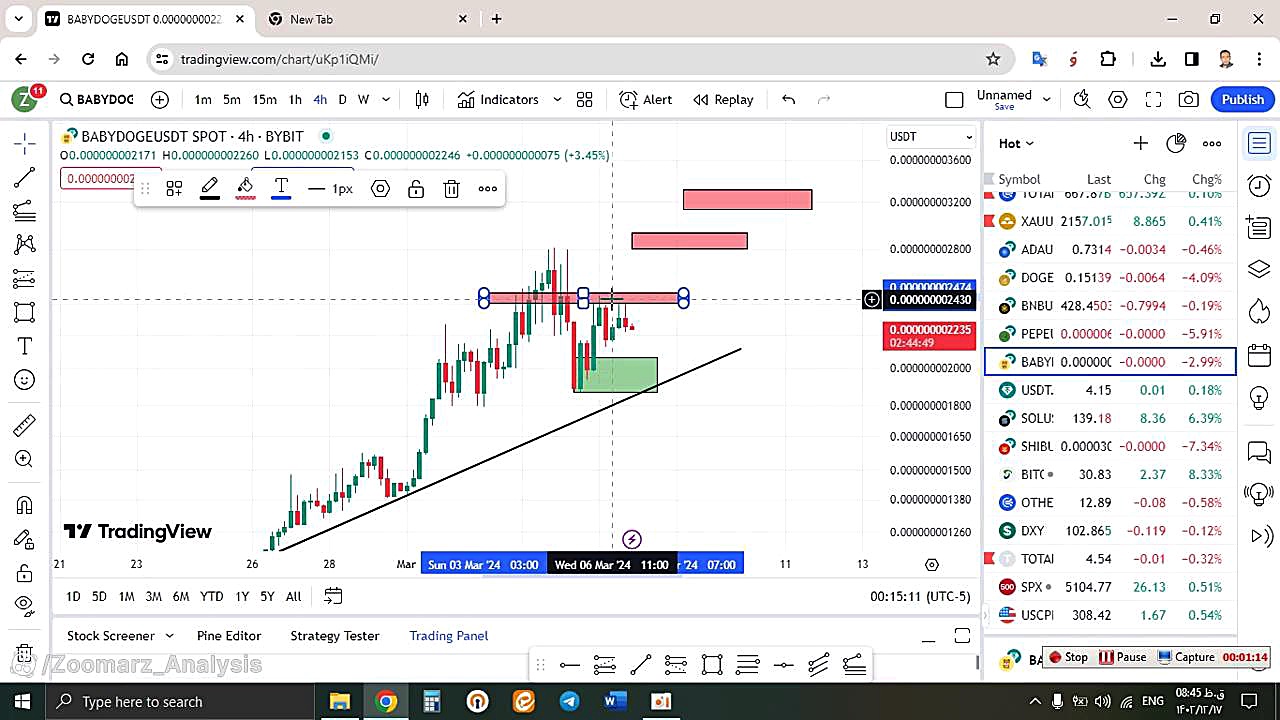
Task: Undo the last chart action
Action: click(788, 99)
